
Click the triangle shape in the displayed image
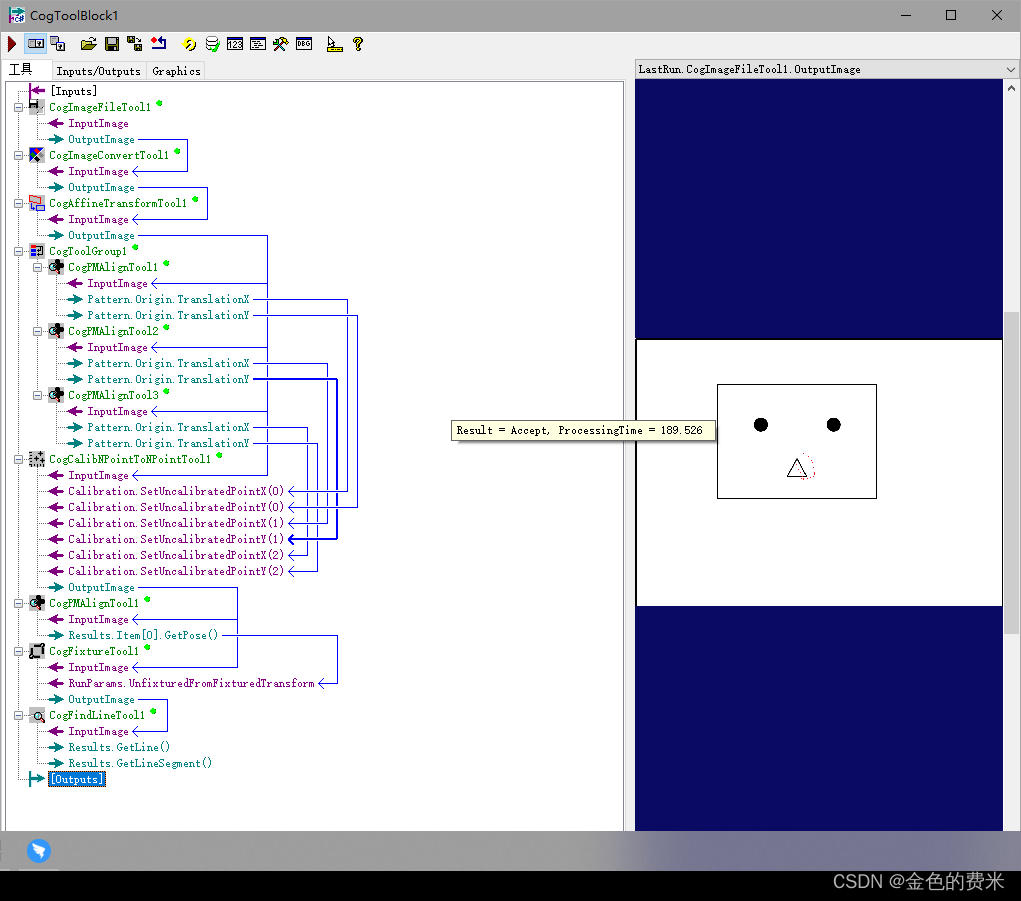[796, 468]
